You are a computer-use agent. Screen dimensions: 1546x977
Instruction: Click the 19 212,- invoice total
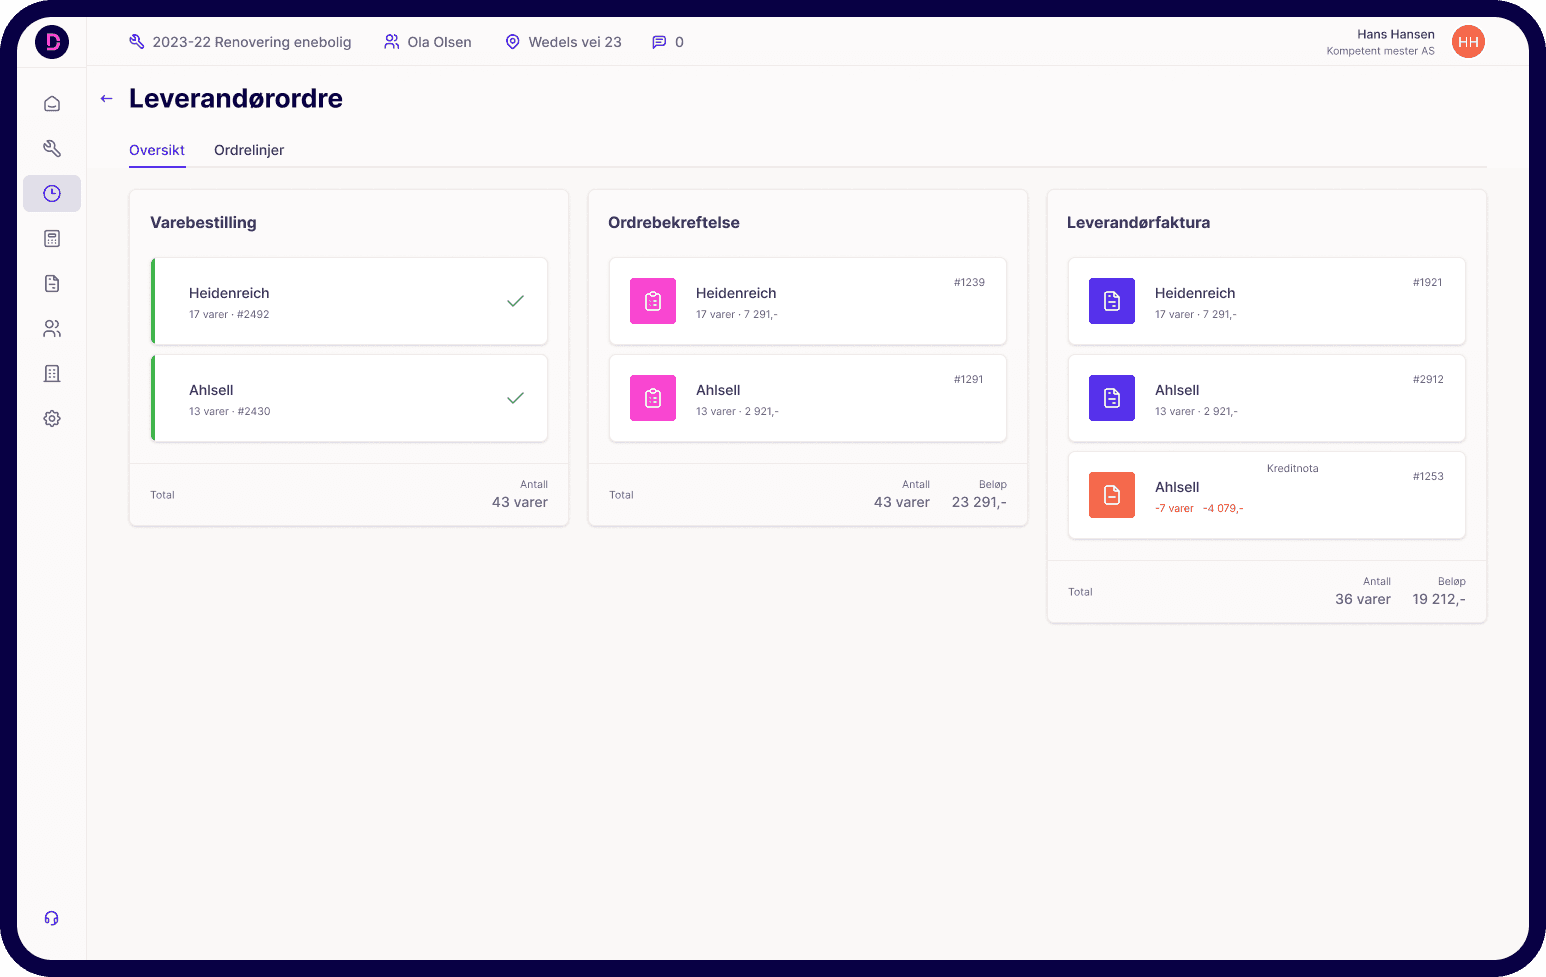pos(1439,599)
